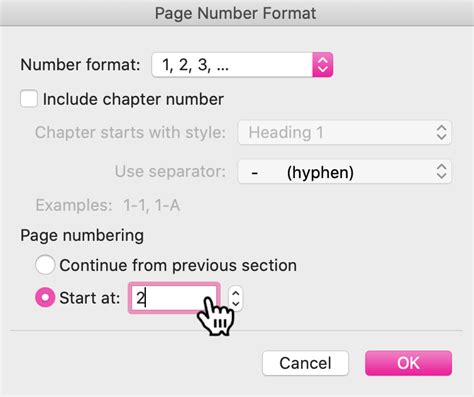474x397 pixels.
Task: Click the 1, 2, 3 format text
Action: tap(195, 65)
